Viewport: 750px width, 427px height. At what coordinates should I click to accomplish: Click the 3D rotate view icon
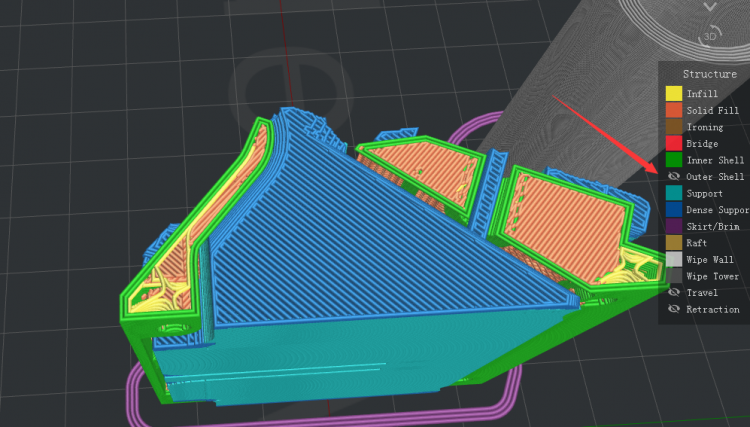pyautogui.click(x=710, y=36)
